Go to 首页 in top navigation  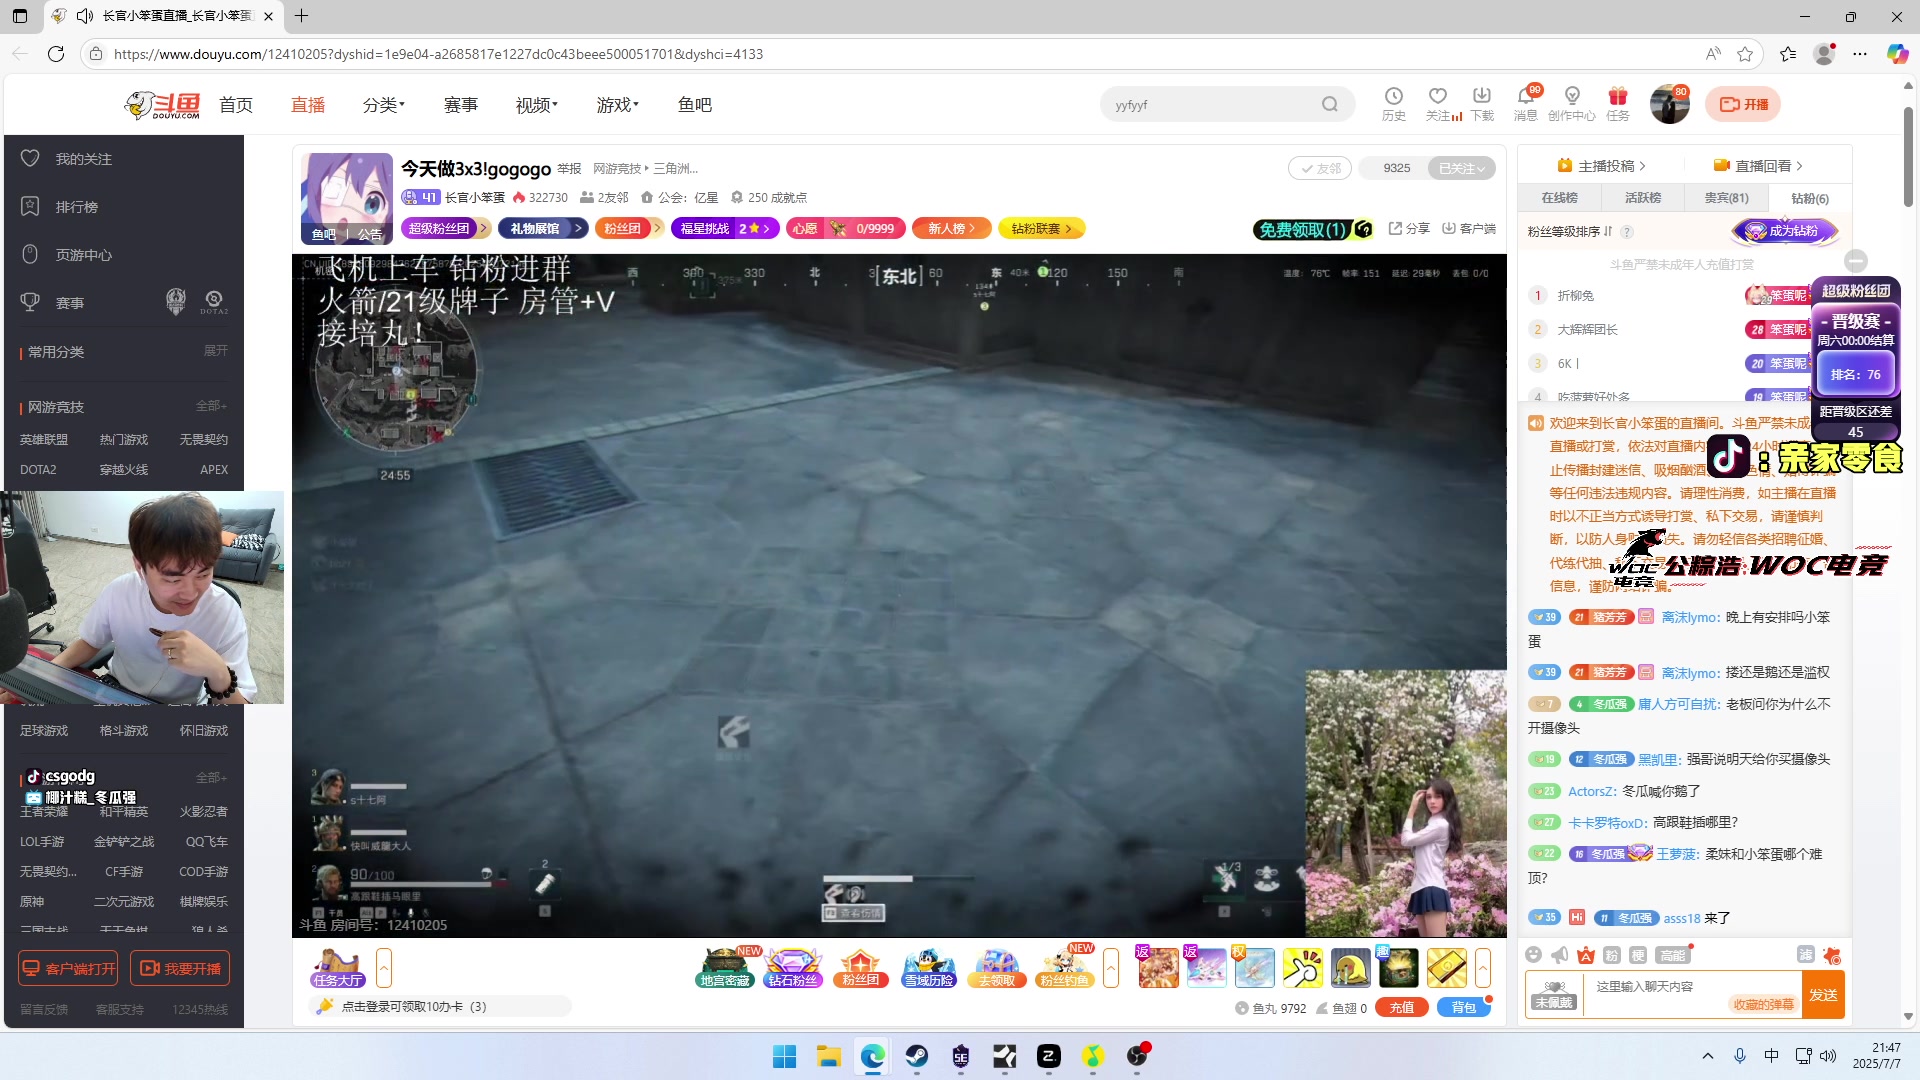[236, 105]
